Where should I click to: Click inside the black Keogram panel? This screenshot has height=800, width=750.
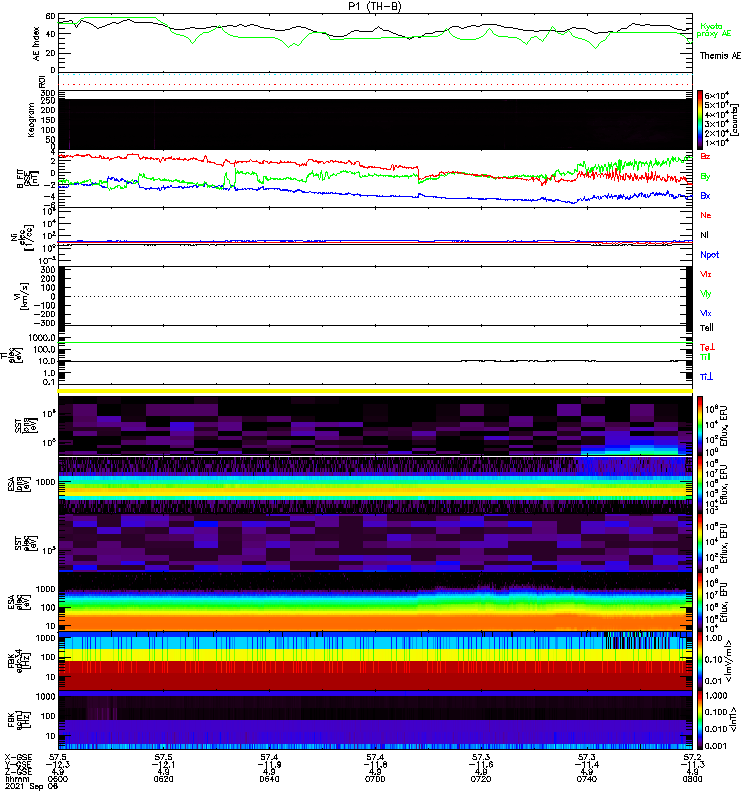coord(375,124)
